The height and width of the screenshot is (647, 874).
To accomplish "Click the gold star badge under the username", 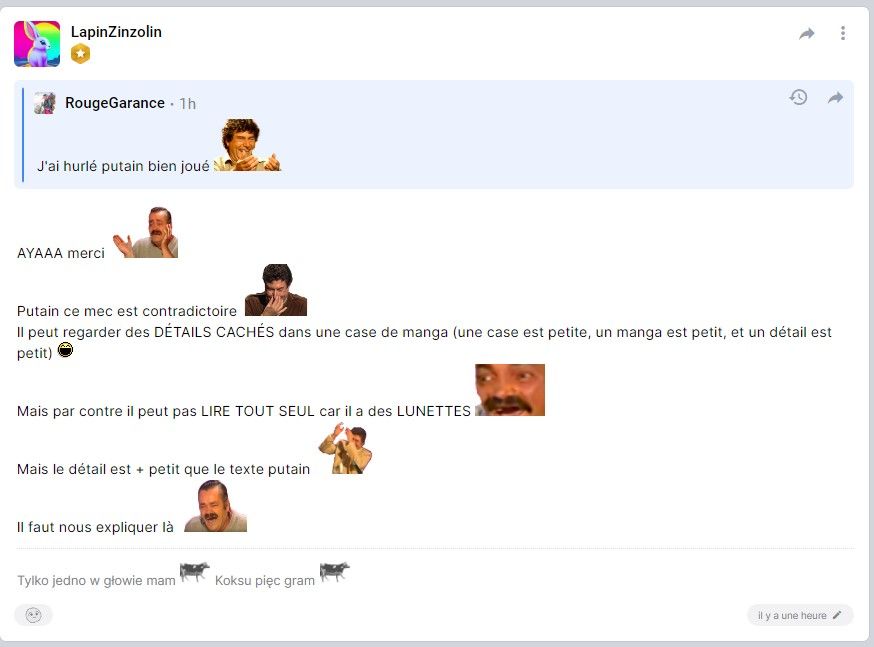I will [80, 54].
